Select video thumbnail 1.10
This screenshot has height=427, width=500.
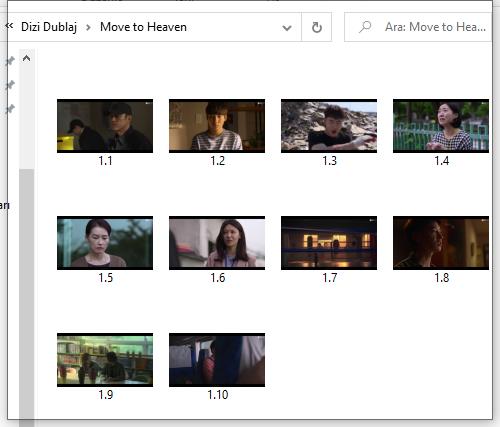217,360
